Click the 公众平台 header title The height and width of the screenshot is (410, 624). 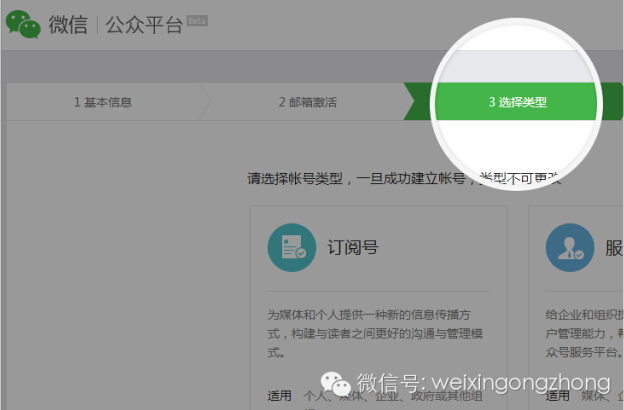point(144,25)
